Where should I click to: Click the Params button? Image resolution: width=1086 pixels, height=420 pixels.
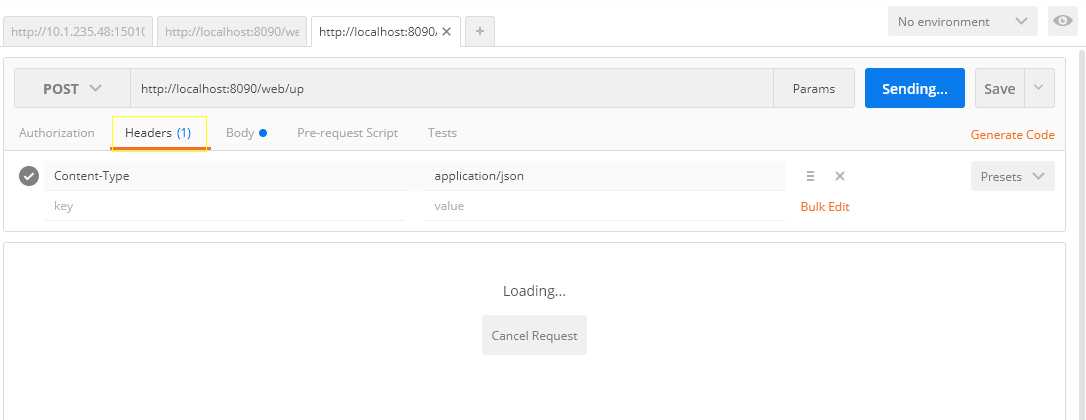814,88
